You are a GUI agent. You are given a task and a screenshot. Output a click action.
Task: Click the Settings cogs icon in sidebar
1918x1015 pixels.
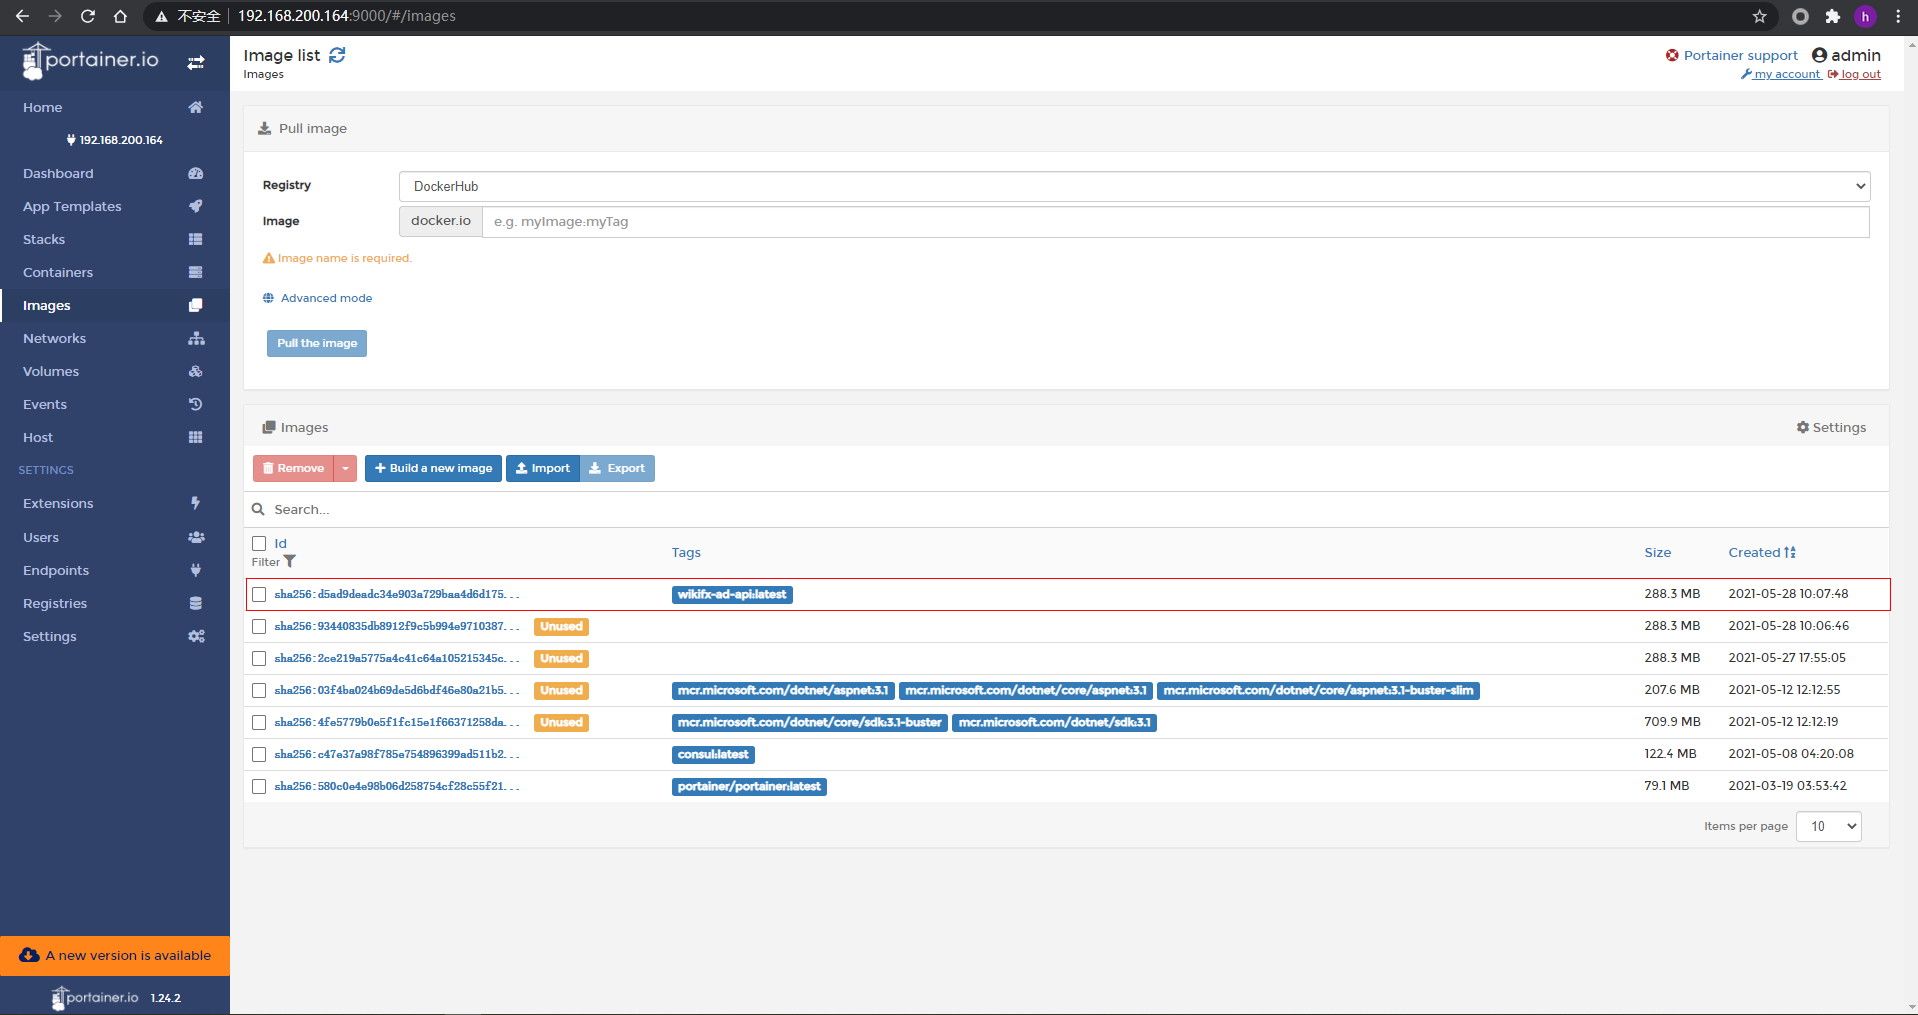(196, 636)
